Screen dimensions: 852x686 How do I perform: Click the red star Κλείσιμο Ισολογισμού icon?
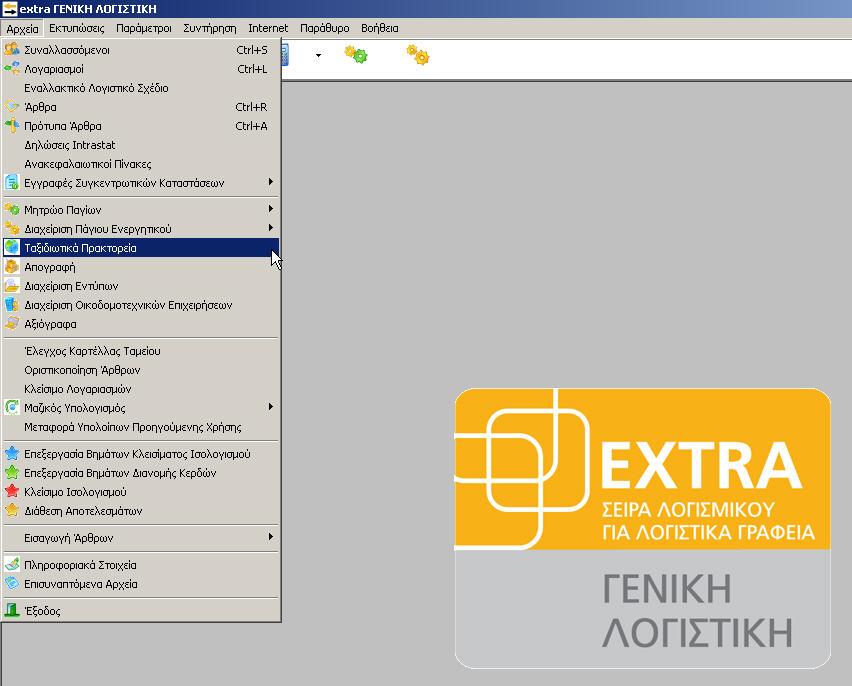click(x=12, y=491)
